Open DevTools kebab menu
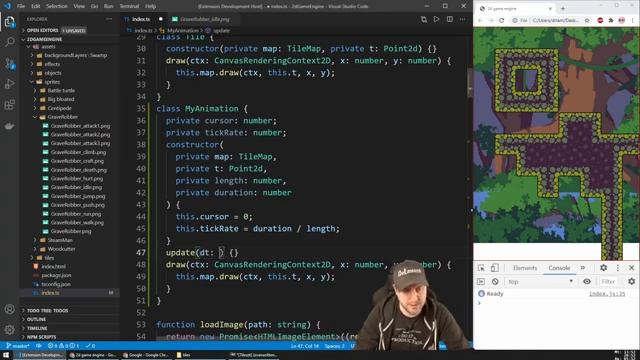640x360 pixels. [x=618, y=268]
